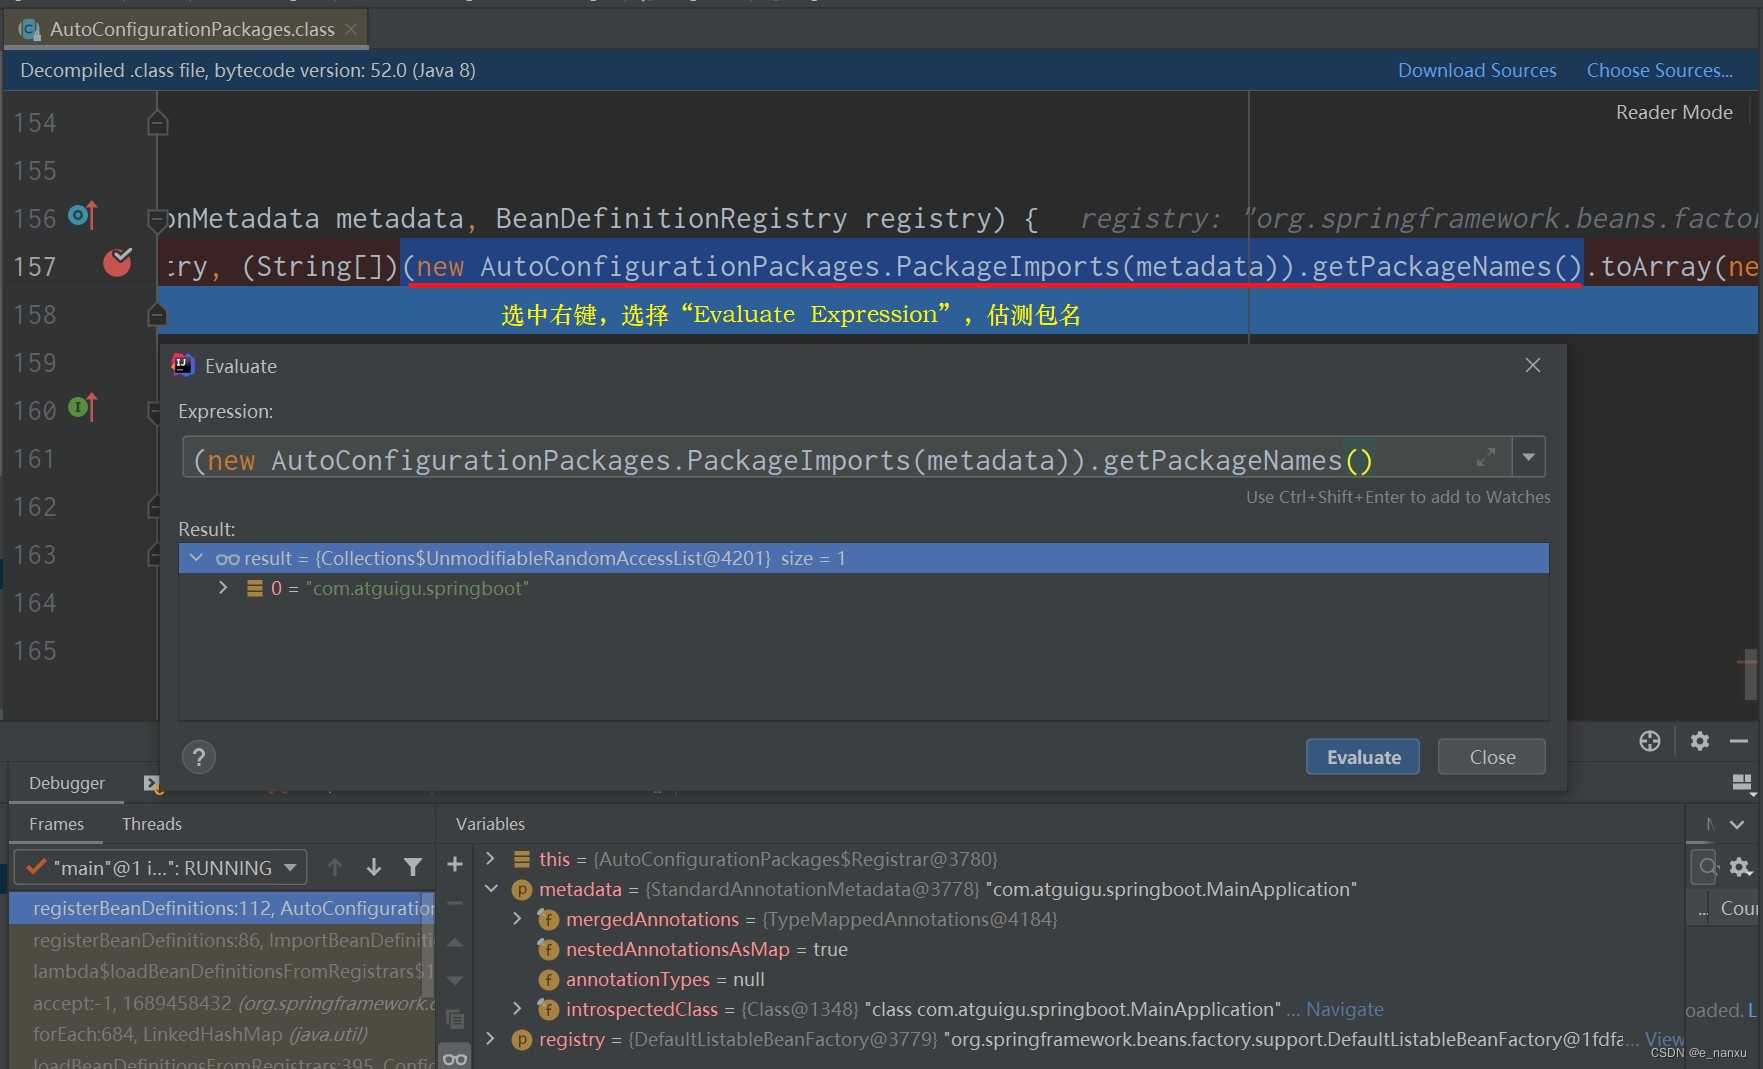Screen dimensions: 1763x1069
Task: Select frame lambda$loadBeanDefinitionsFromRegistrars
Action: point(222,971)
